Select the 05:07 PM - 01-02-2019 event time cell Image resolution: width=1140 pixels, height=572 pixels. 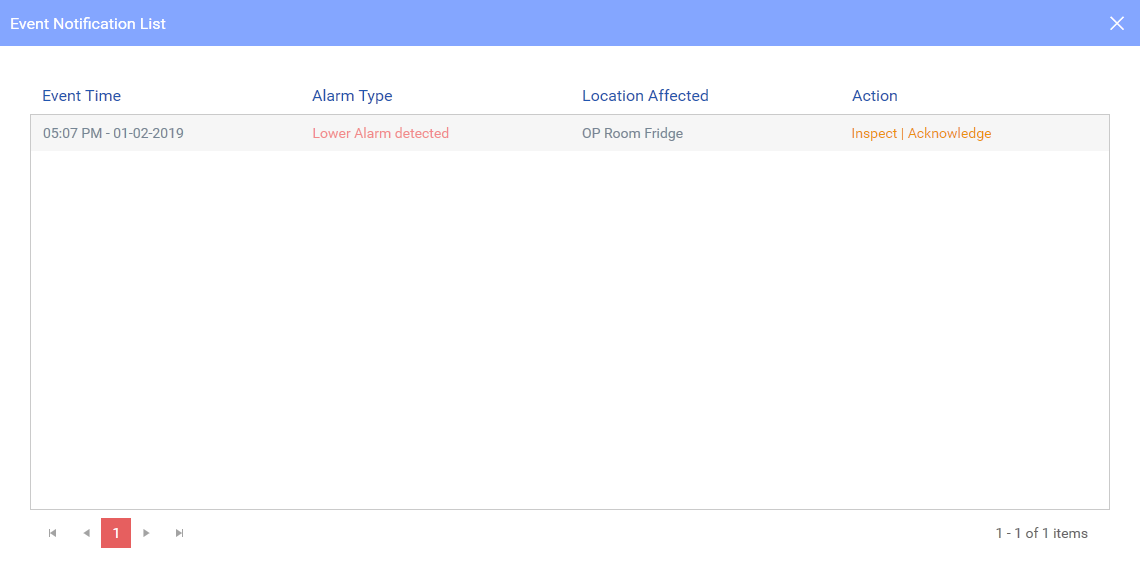(113, 133)
